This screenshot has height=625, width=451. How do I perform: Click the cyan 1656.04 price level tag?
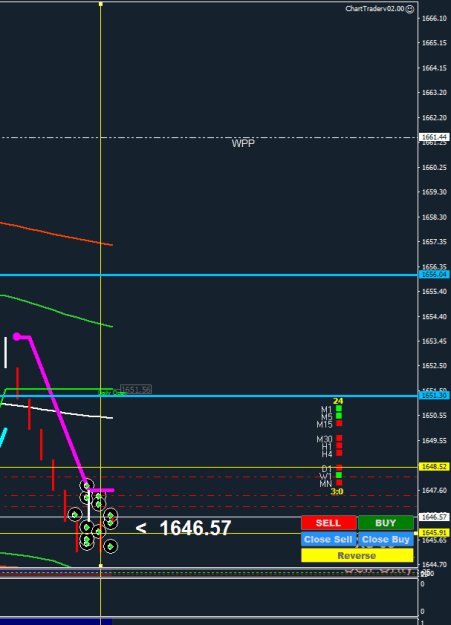[x=435, y=274]
